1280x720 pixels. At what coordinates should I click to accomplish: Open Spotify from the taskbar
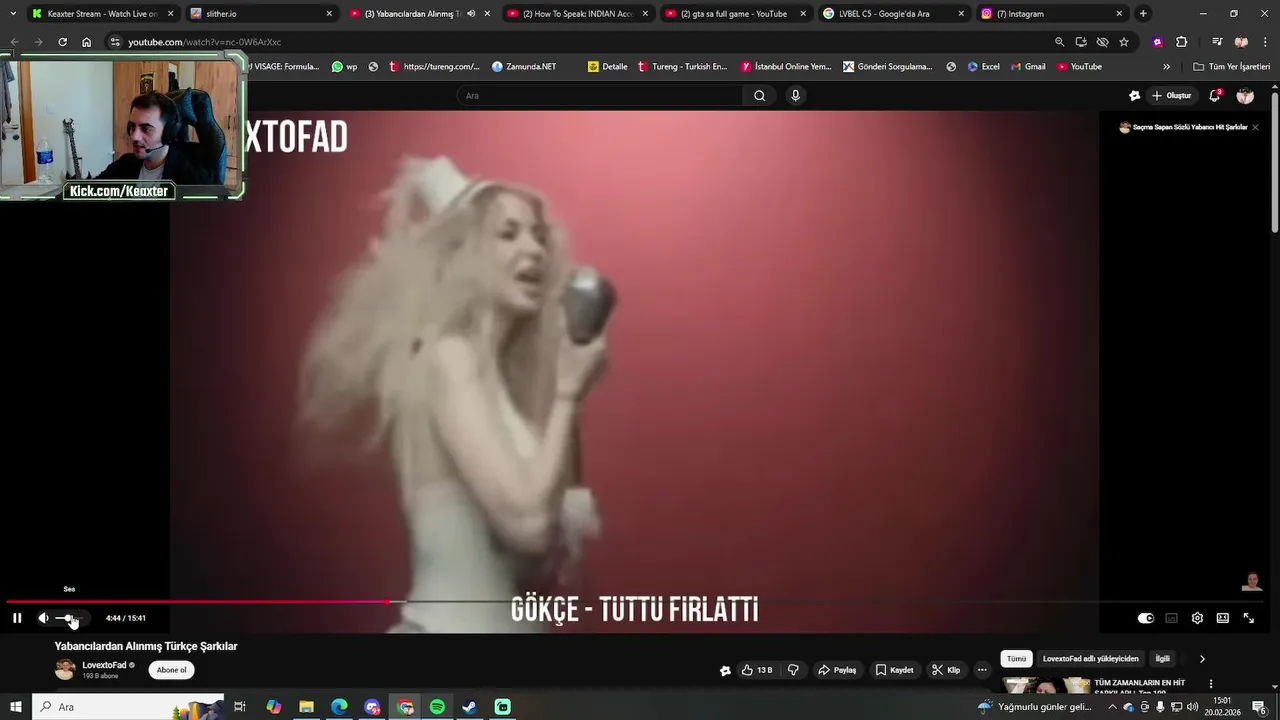coord(437,707)
